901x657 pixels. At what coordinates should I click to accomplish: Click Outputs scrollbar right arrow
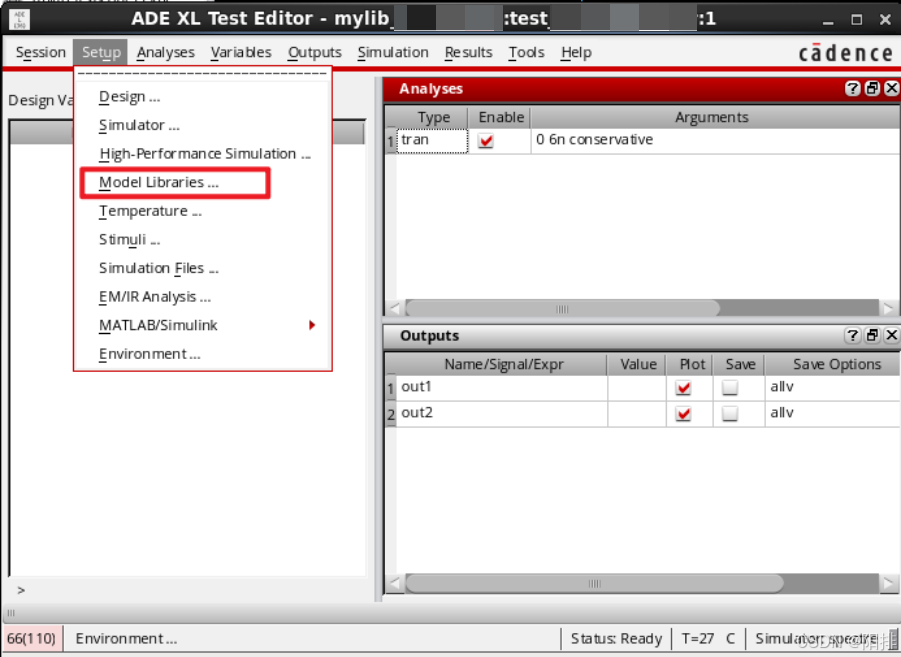pyautogui.click(x=888, y=583)
